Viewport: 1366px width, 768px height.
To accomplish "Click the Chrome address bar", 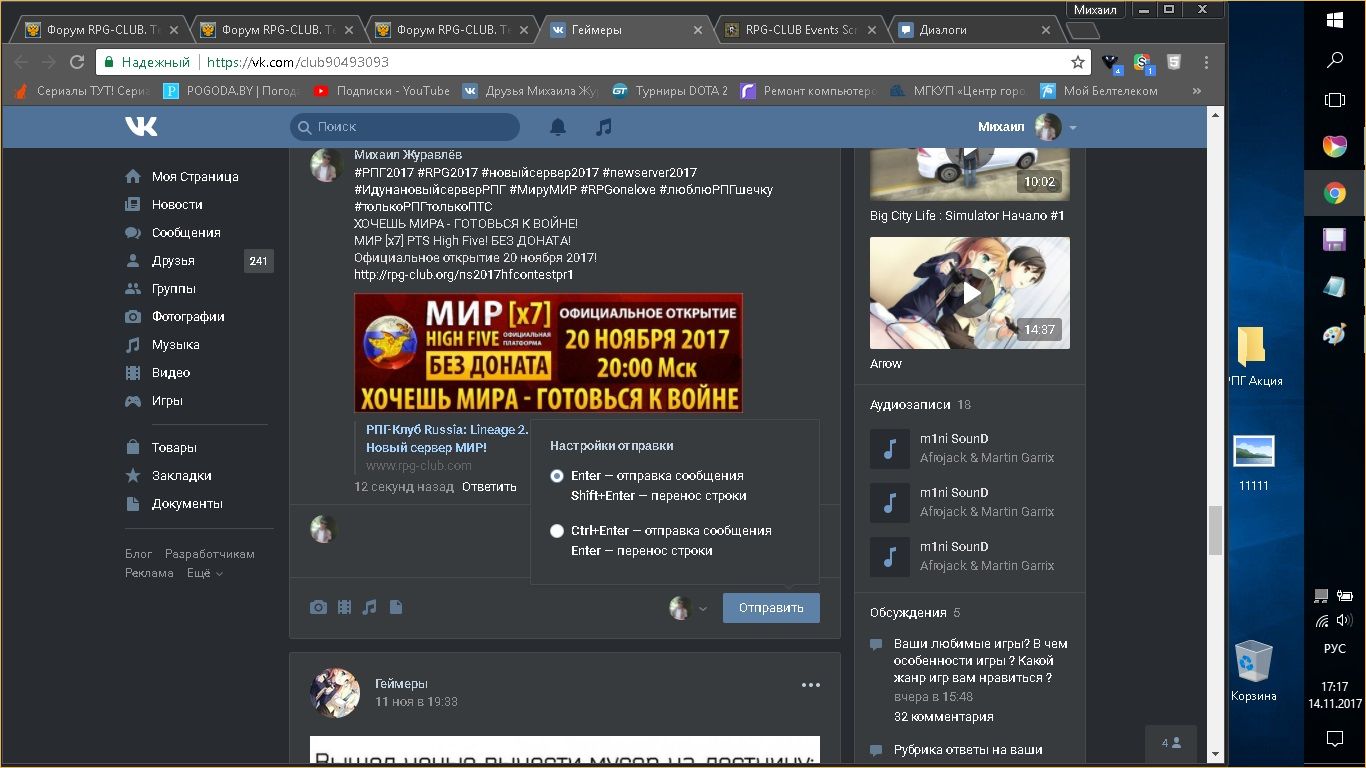I will coord(594,62).
